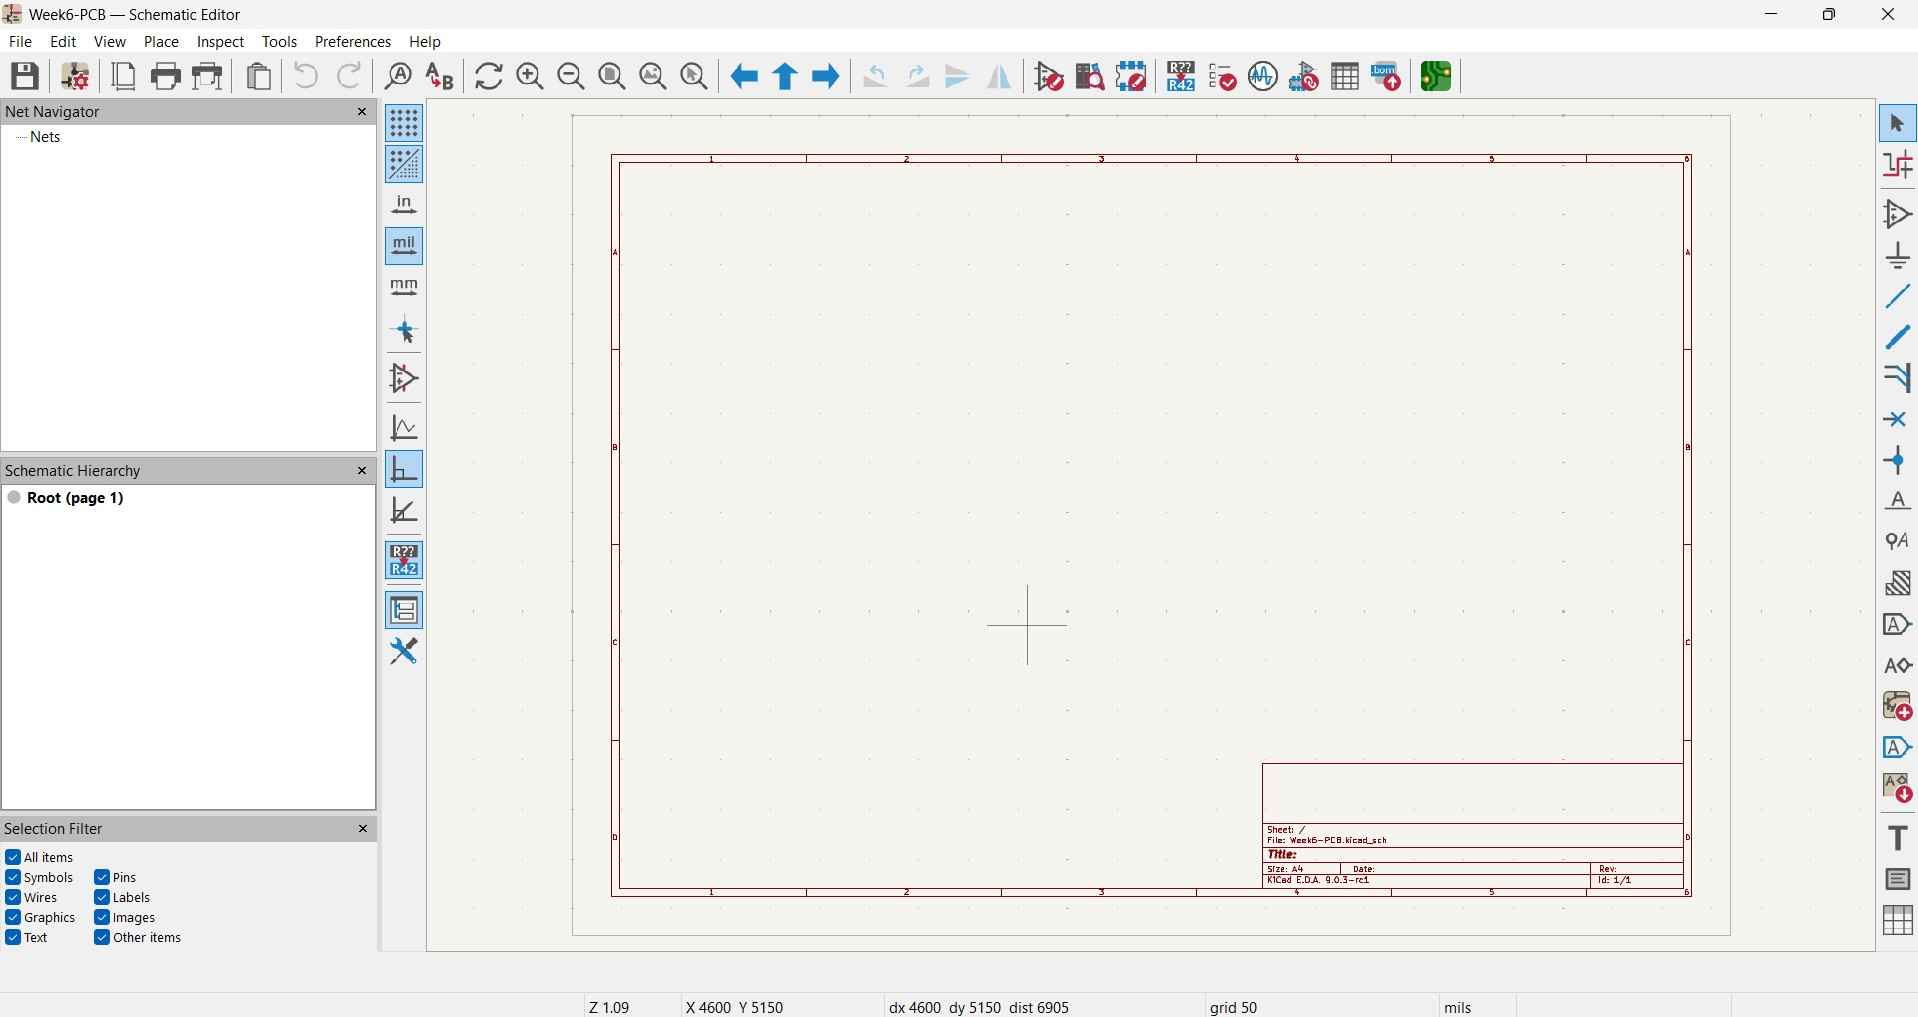The image size is (1918, 1017).
Task: Select the power port tool
Action: 1897,255
